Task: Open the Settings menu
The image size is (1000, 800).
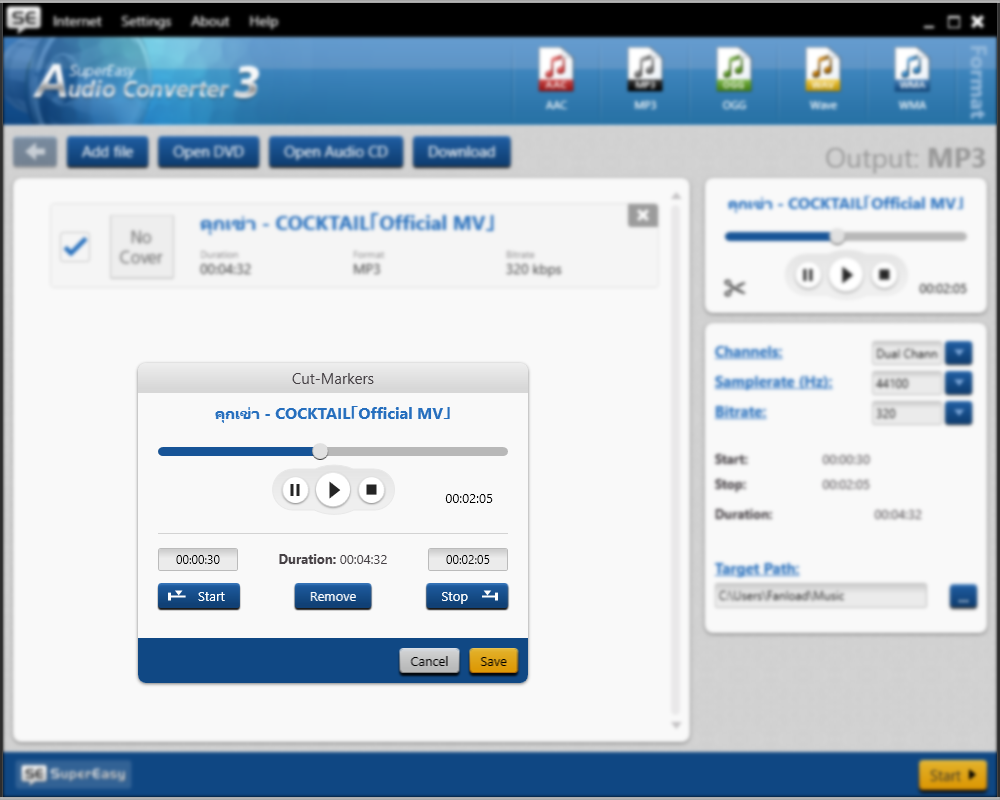Action: point(146,22)
